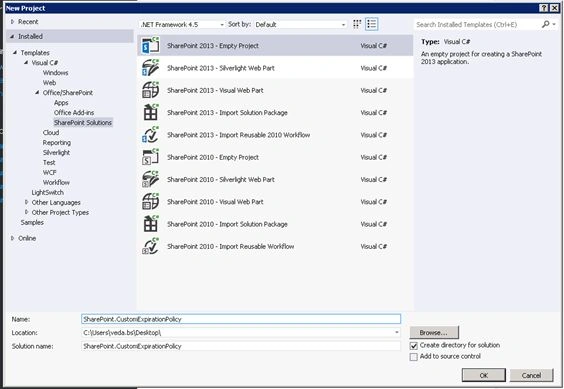Select "SharePoint 2010 - Empty Project" row text

pos(213,157)
